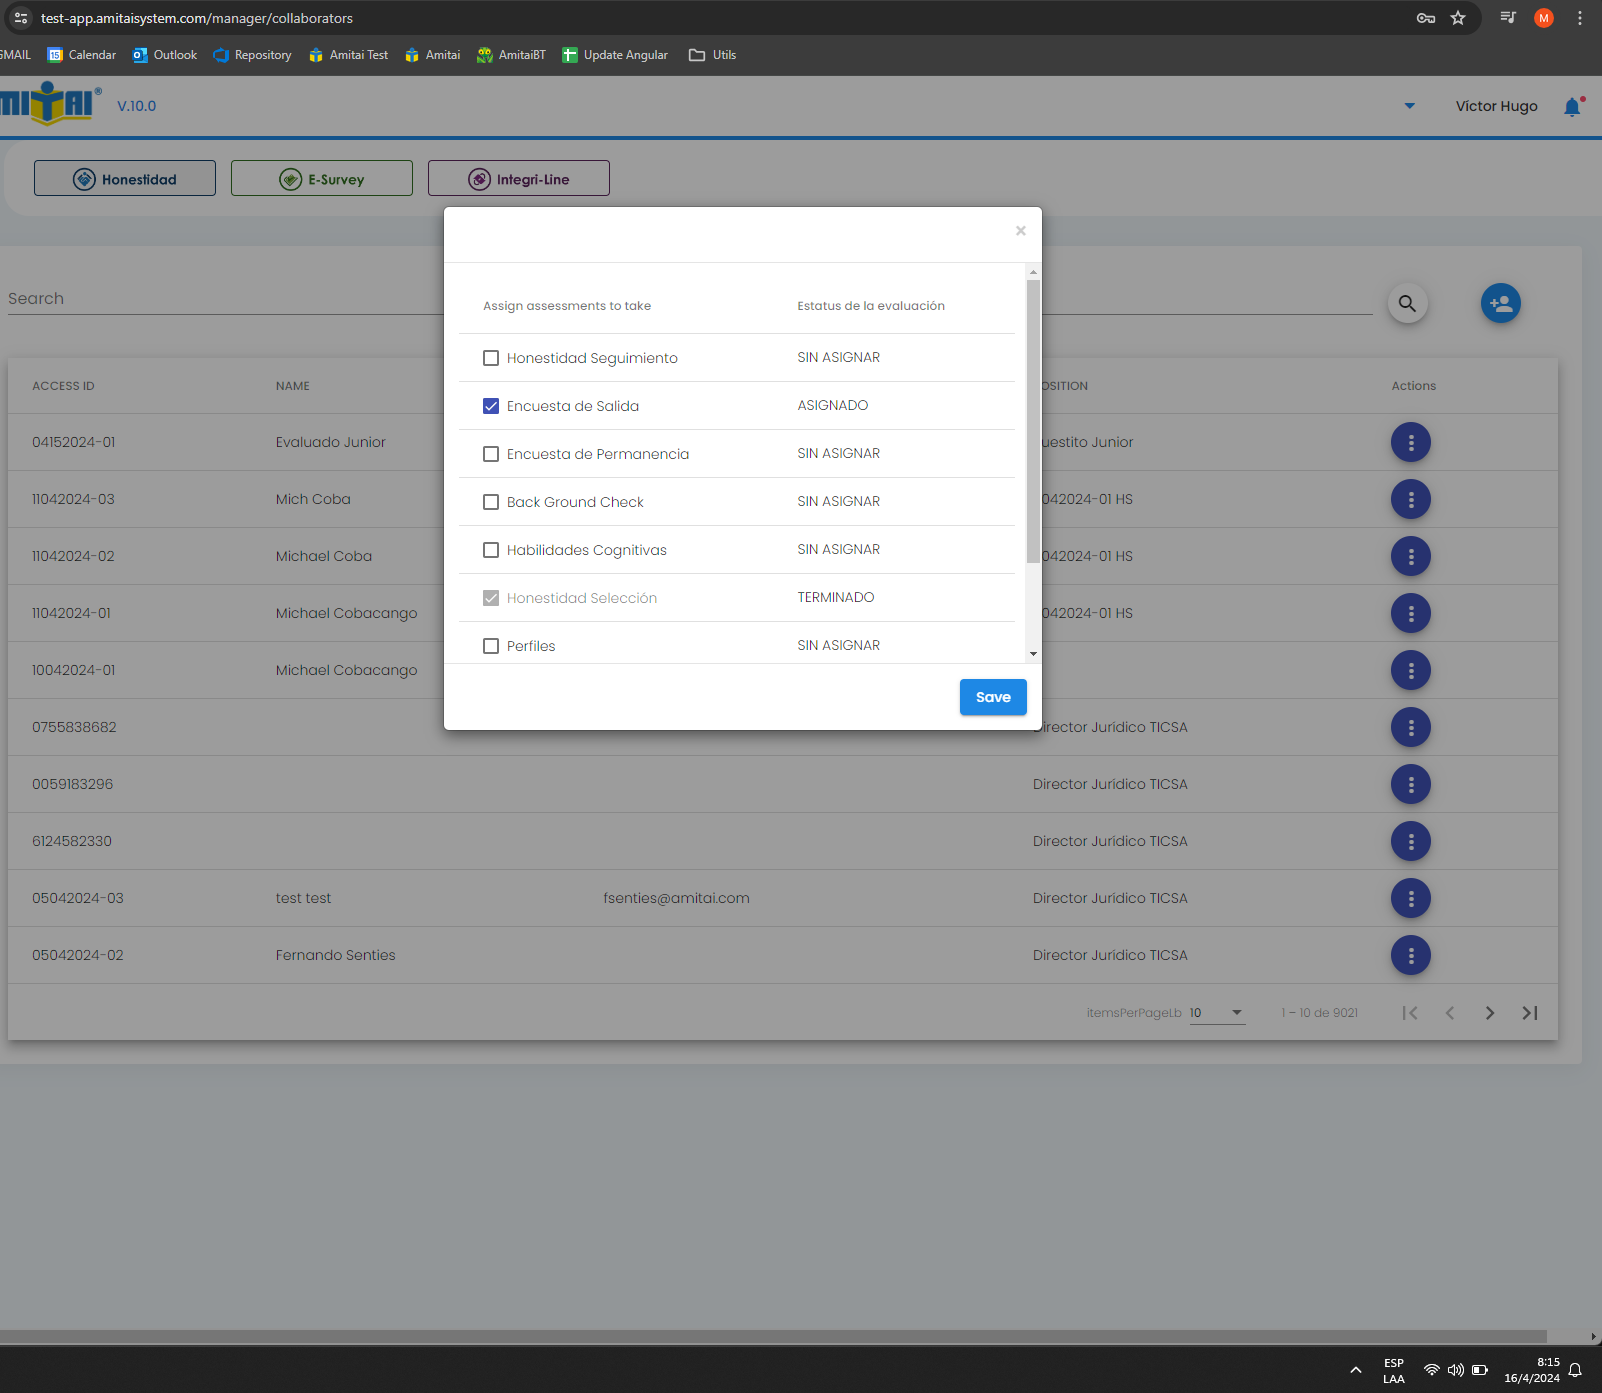Click the search magnifier icon
1602x1393 pixels.
pos(1407,303)
